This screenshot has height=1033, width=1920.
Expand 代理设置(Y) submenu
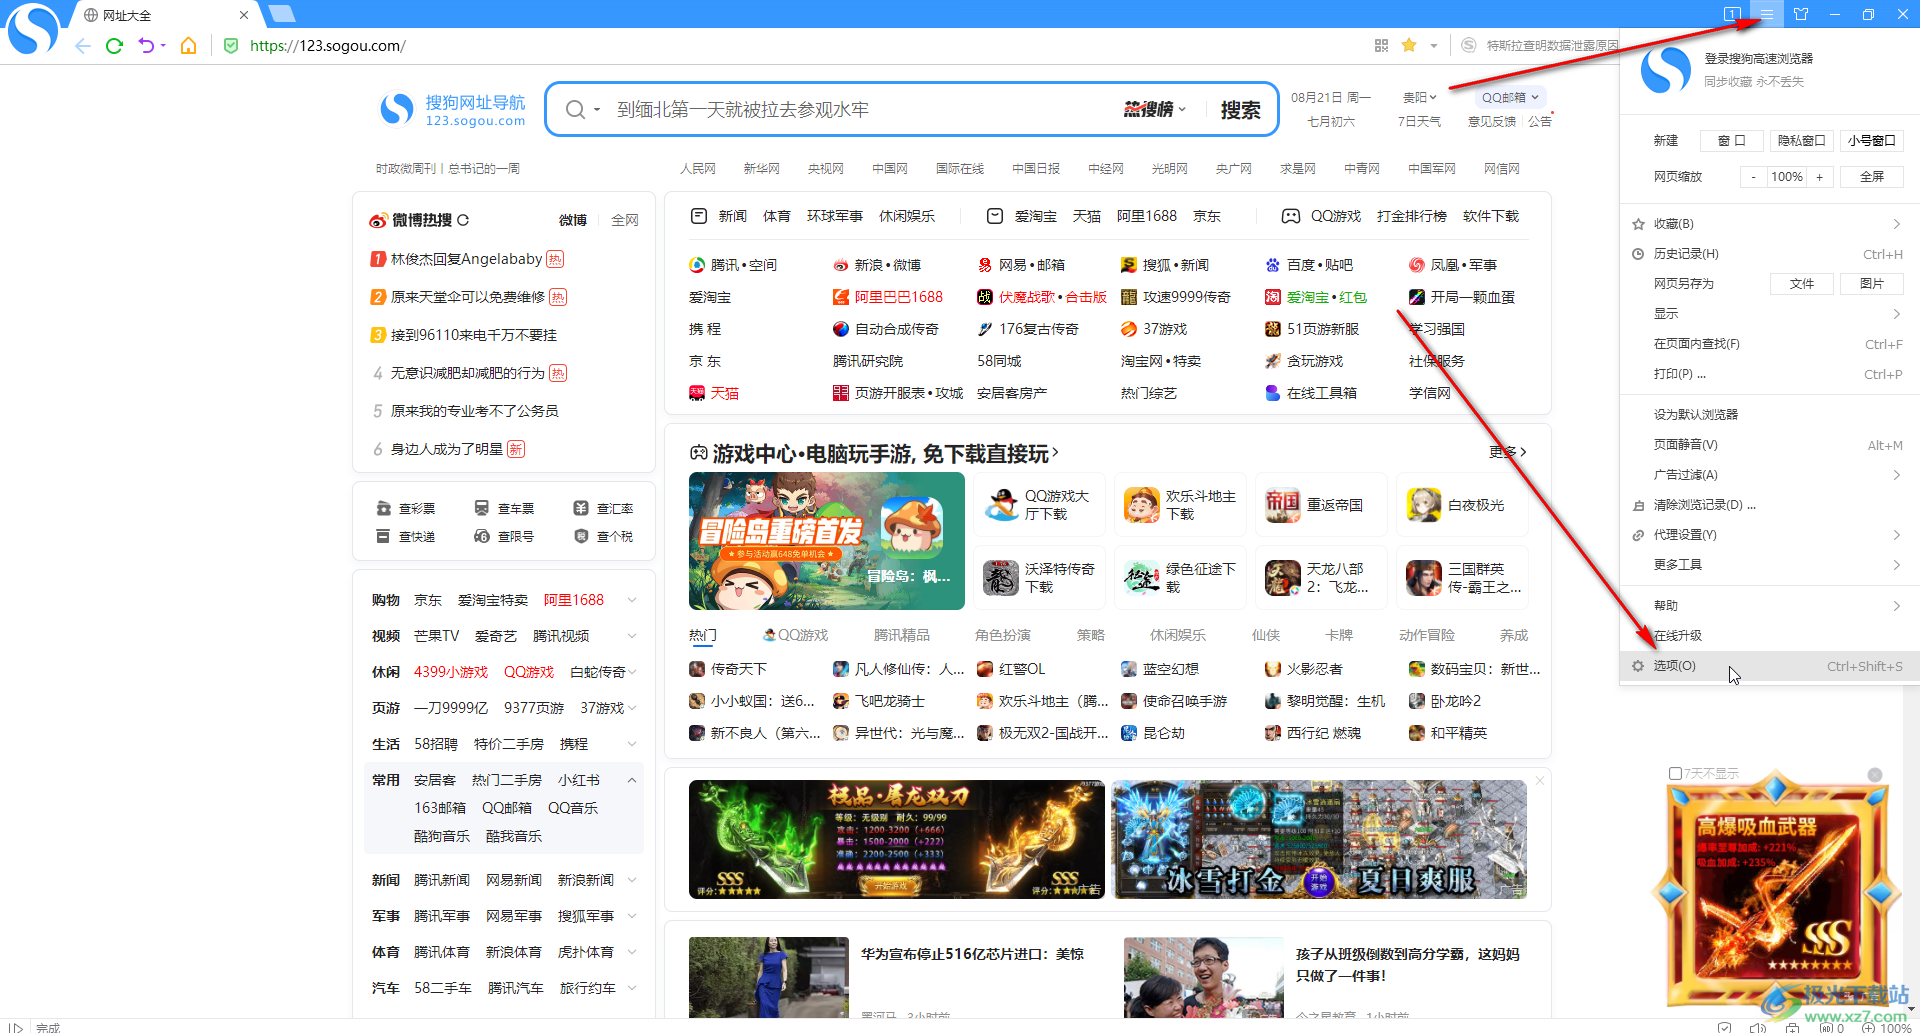[1769, 535]
